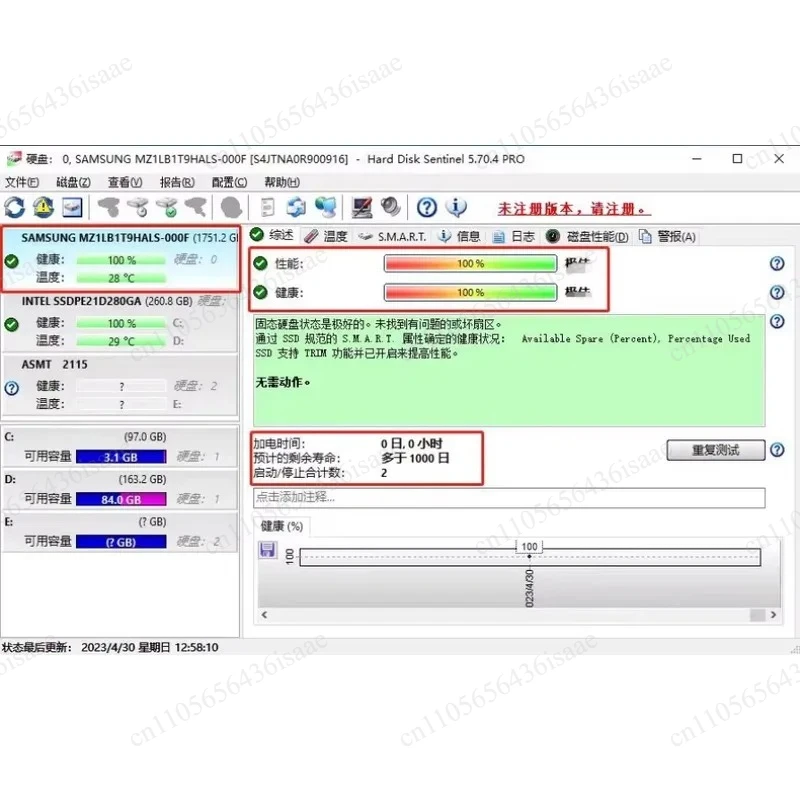This screenshot has height=800, width=800.
Task: Open the 查看(V) menu
Action: (125, 182)
